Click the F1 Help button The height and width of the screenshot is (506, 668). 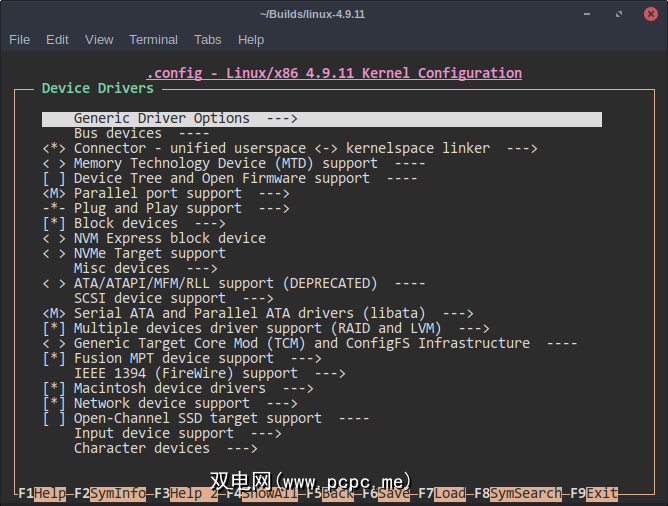coord(42,494)
